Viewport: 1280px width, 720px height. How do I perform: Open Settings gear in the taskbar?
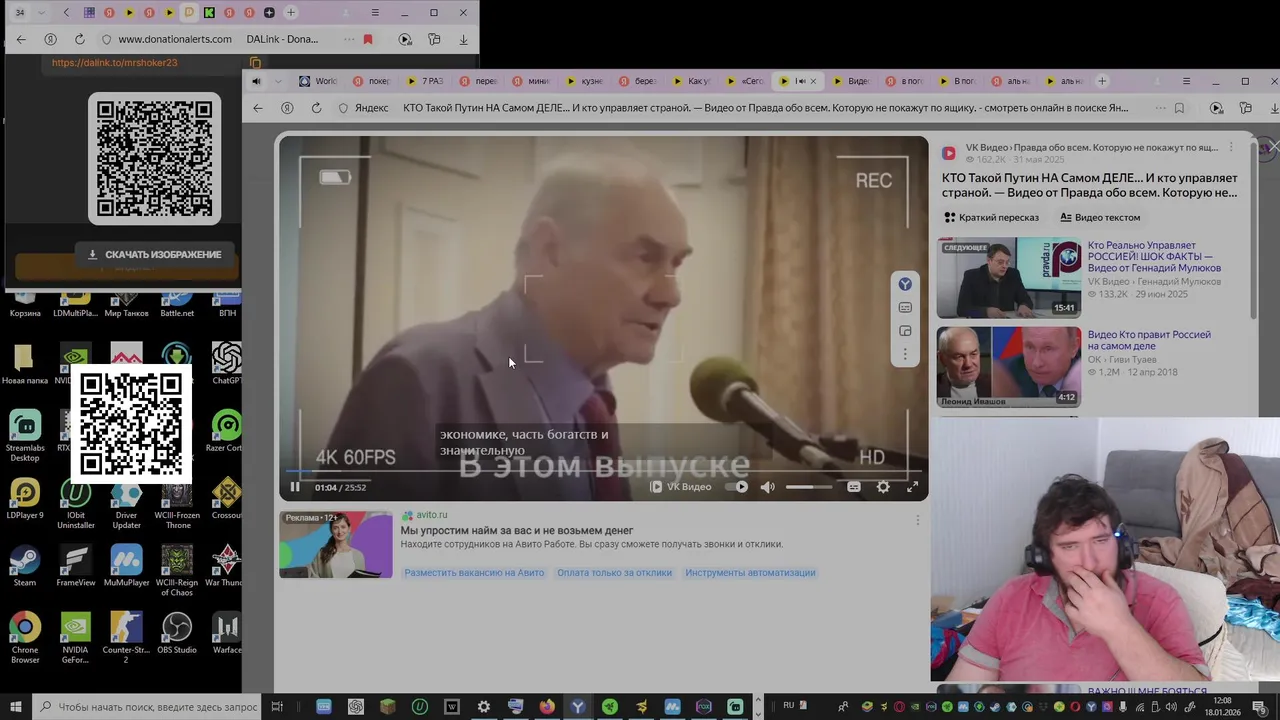click(x=483, y=706)
